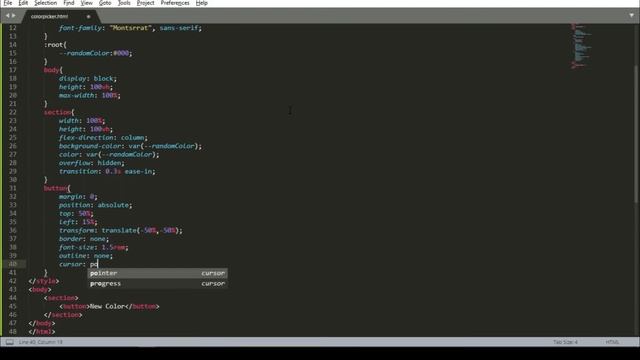Open the Goto menu
This screenshot has width=640, height=360.
[x=105, y=3]
